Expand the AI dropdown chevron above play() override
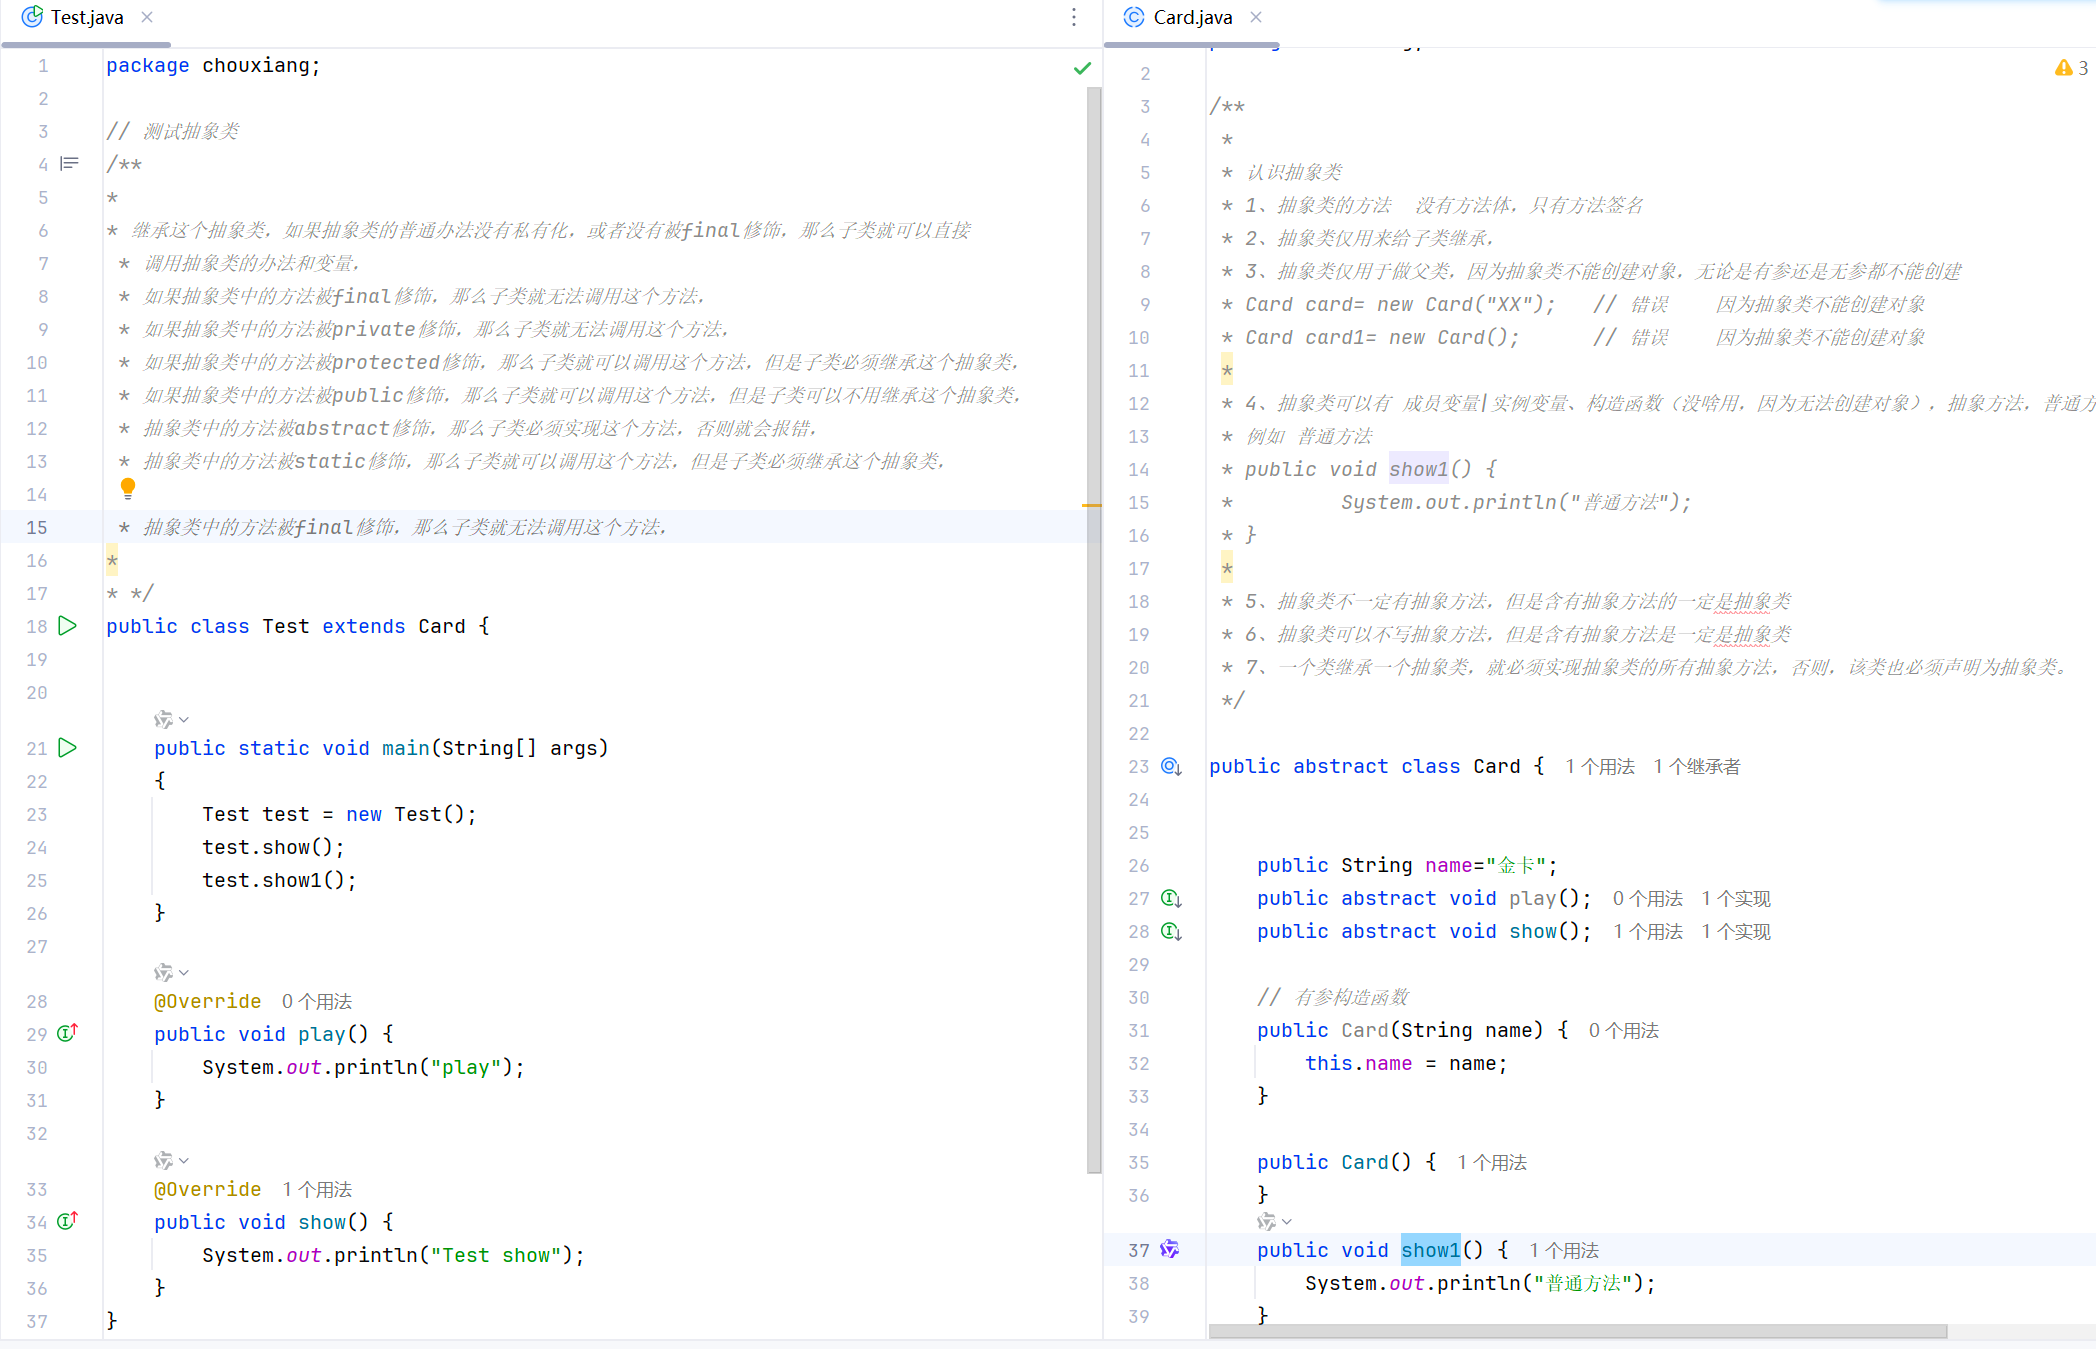 tap(184, 973)
